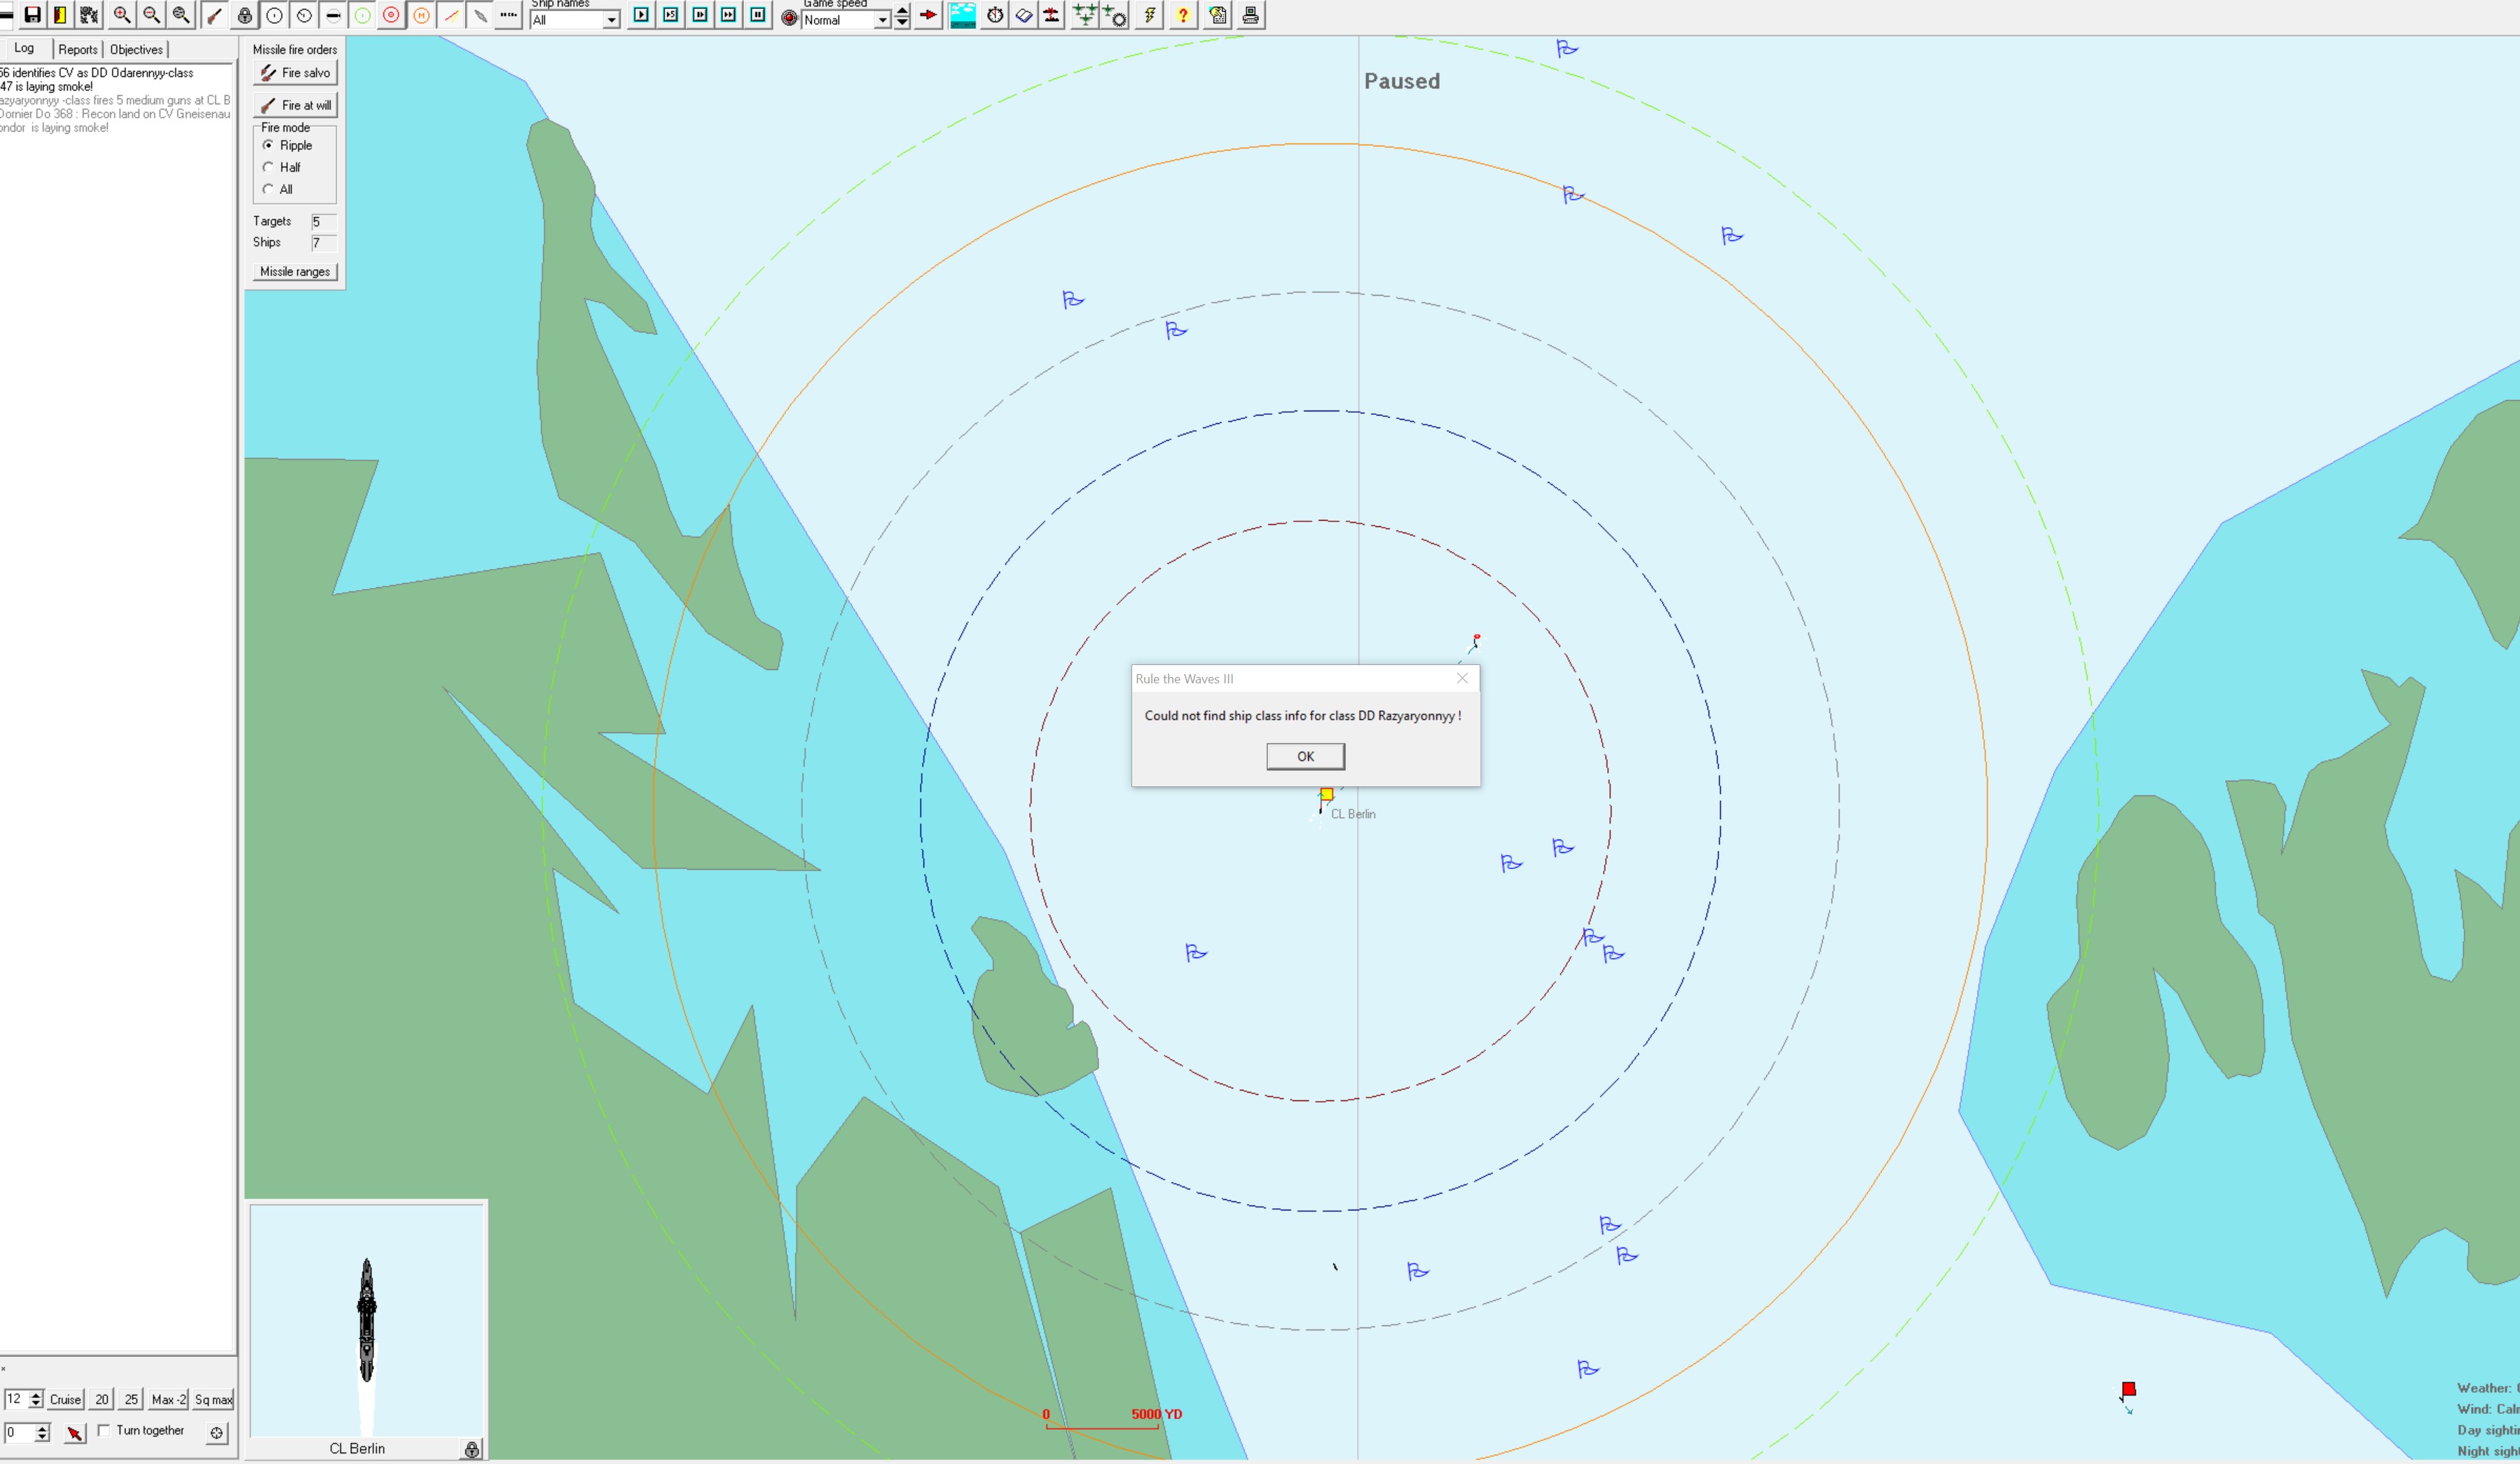Click the Ships value field
The height and width of the screenshot is (1464, 2520).
point(324,243)
